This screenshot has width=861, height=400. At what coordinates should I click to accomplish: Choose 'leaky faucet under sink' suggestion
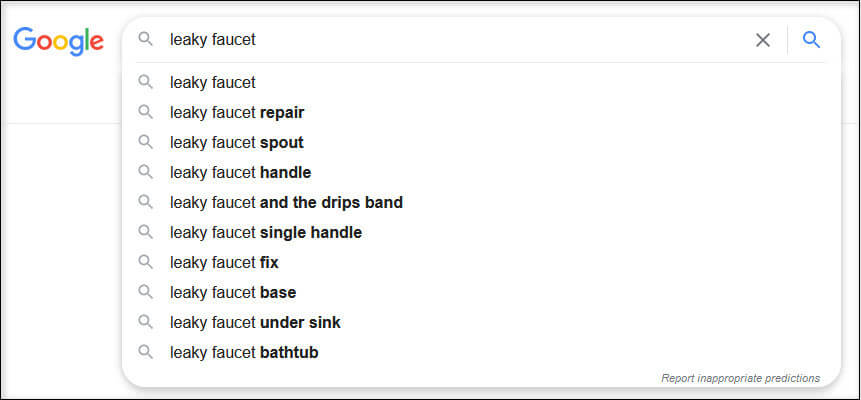[x=481, y=322]
